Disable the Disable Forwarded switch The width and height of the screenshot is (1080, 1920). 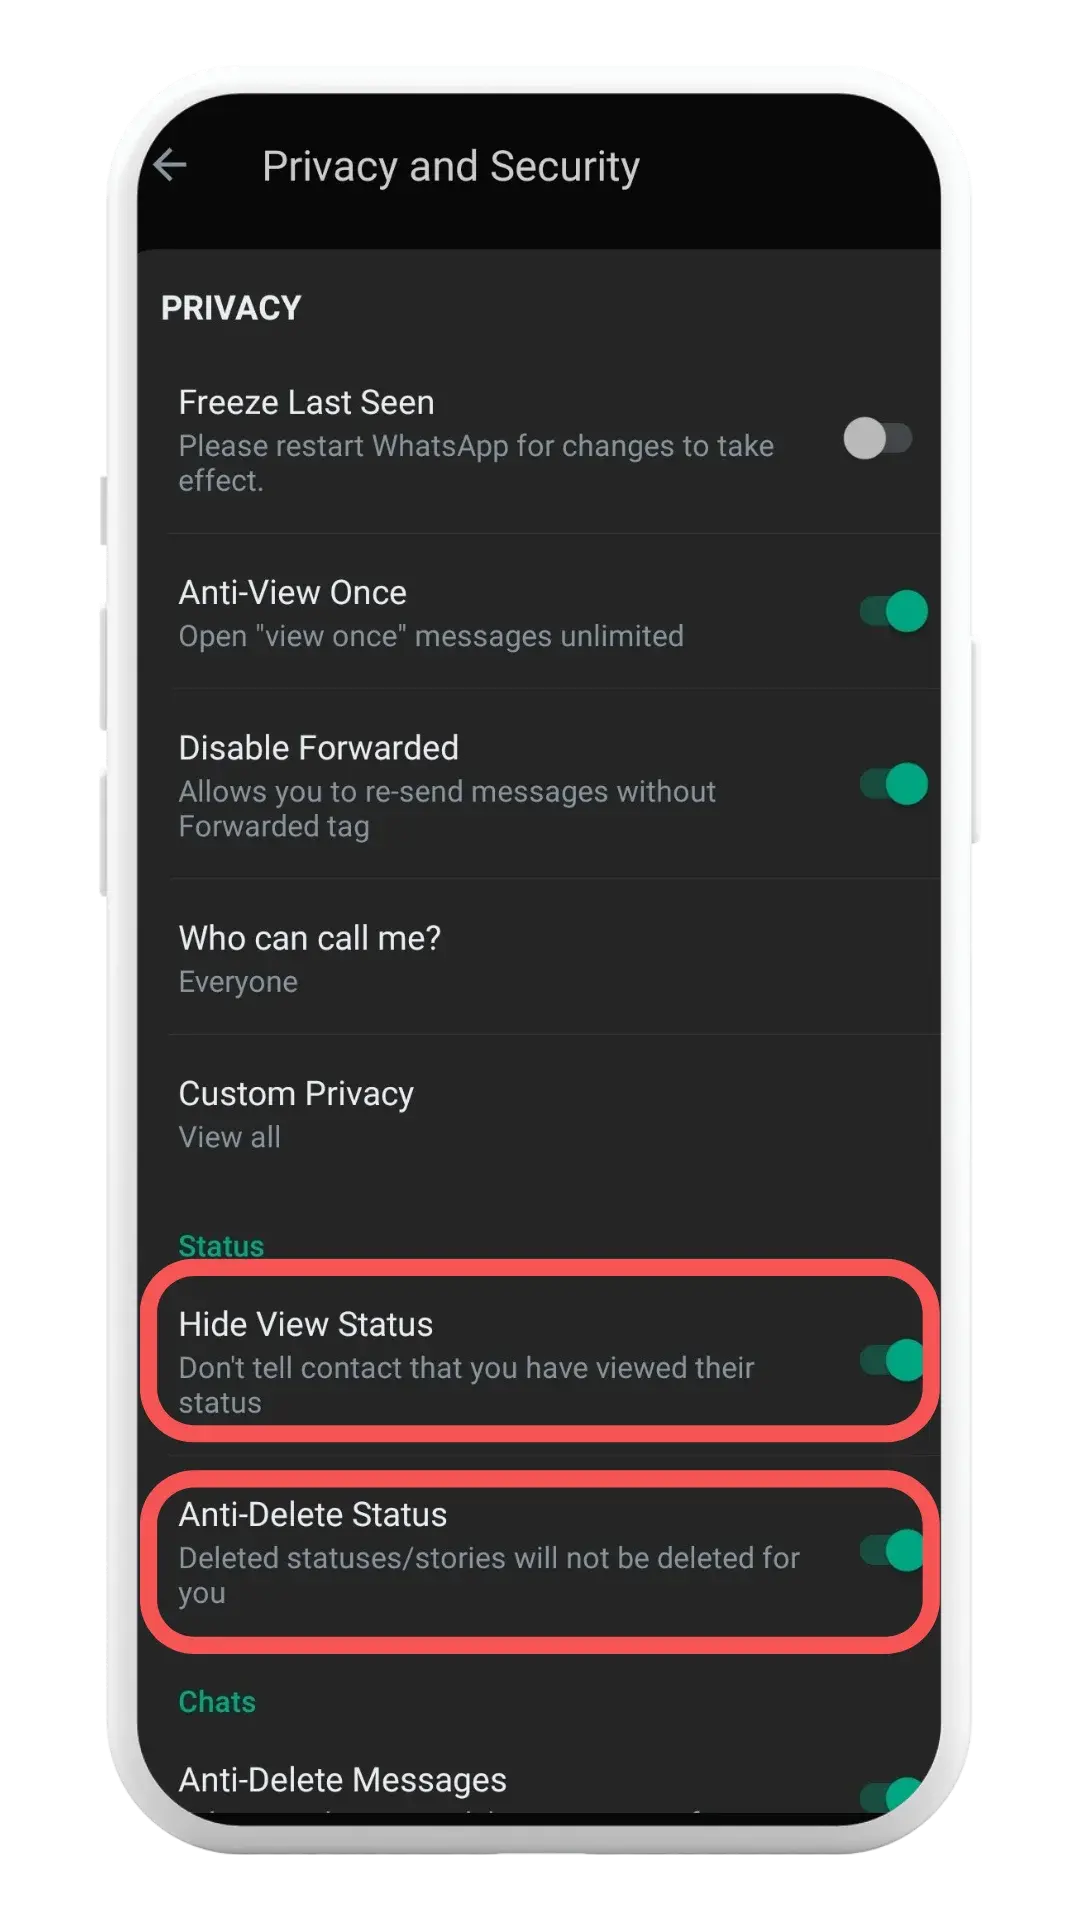tap(894, 784)
